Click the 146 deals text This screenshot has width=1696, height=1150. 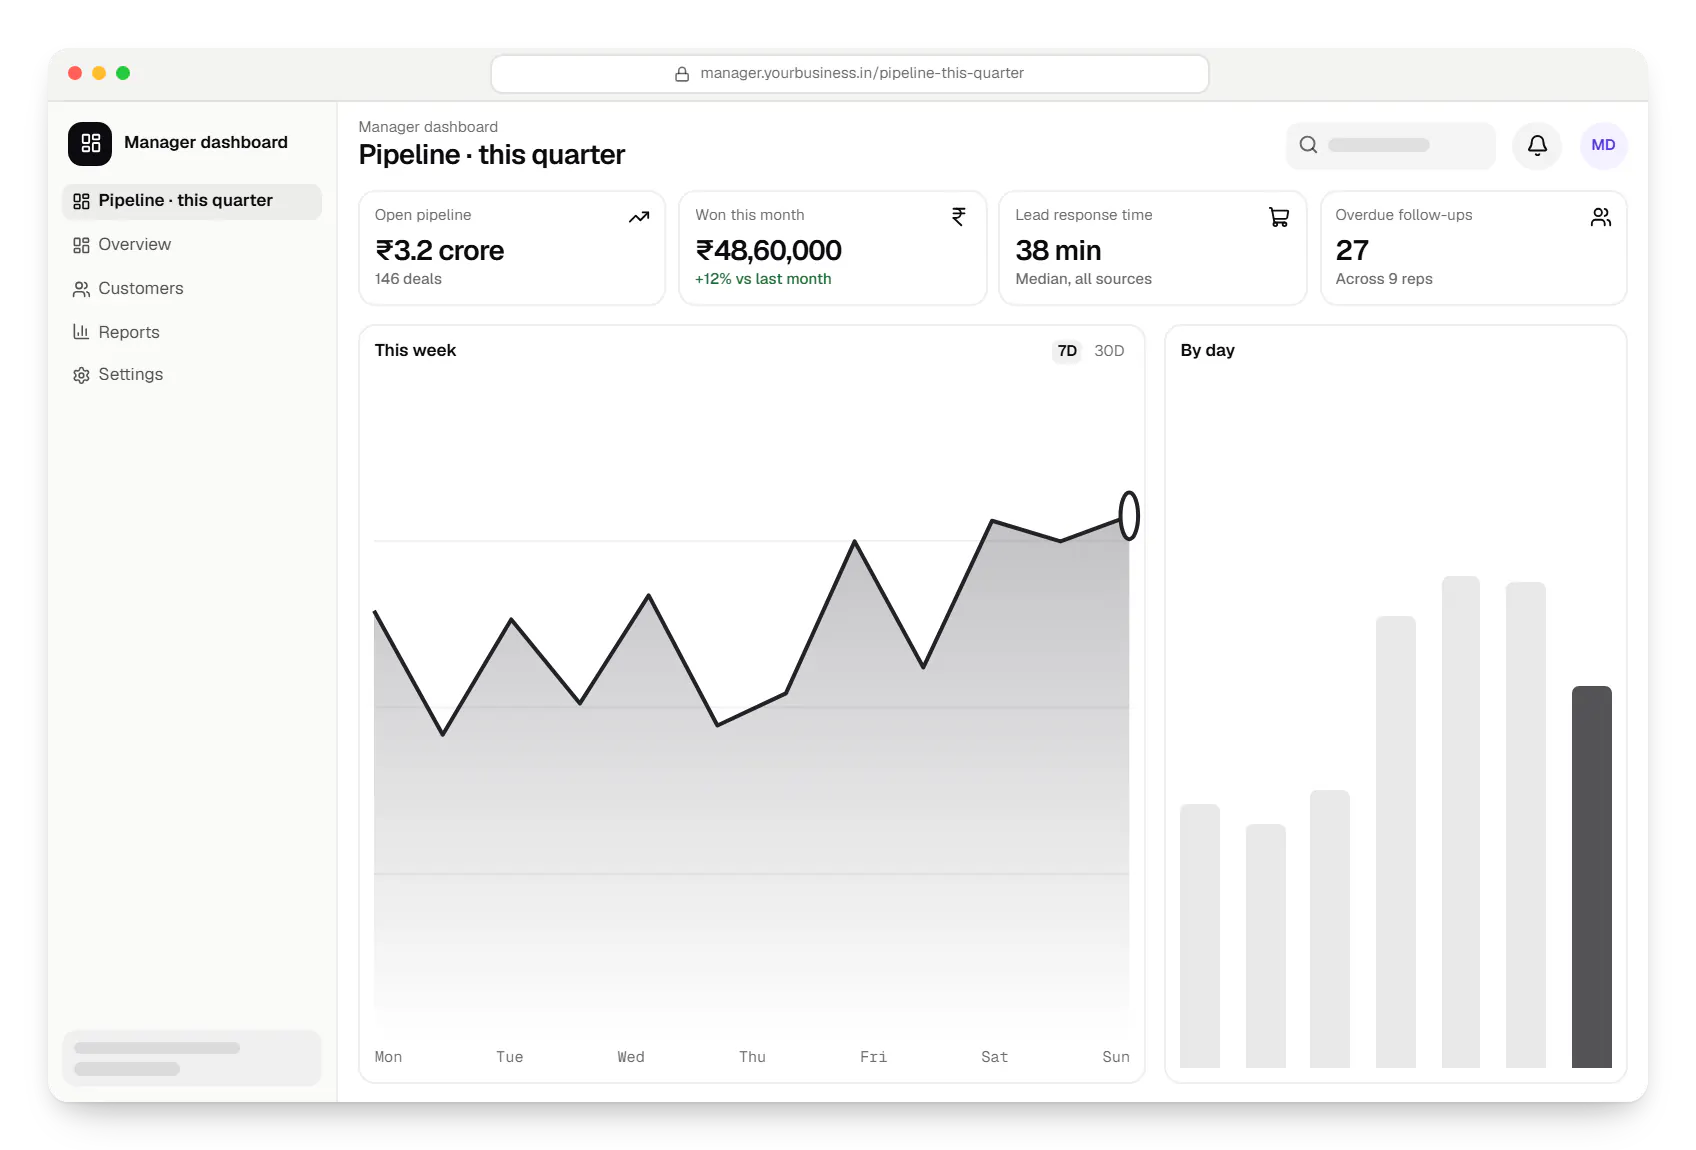pos(408,280)
